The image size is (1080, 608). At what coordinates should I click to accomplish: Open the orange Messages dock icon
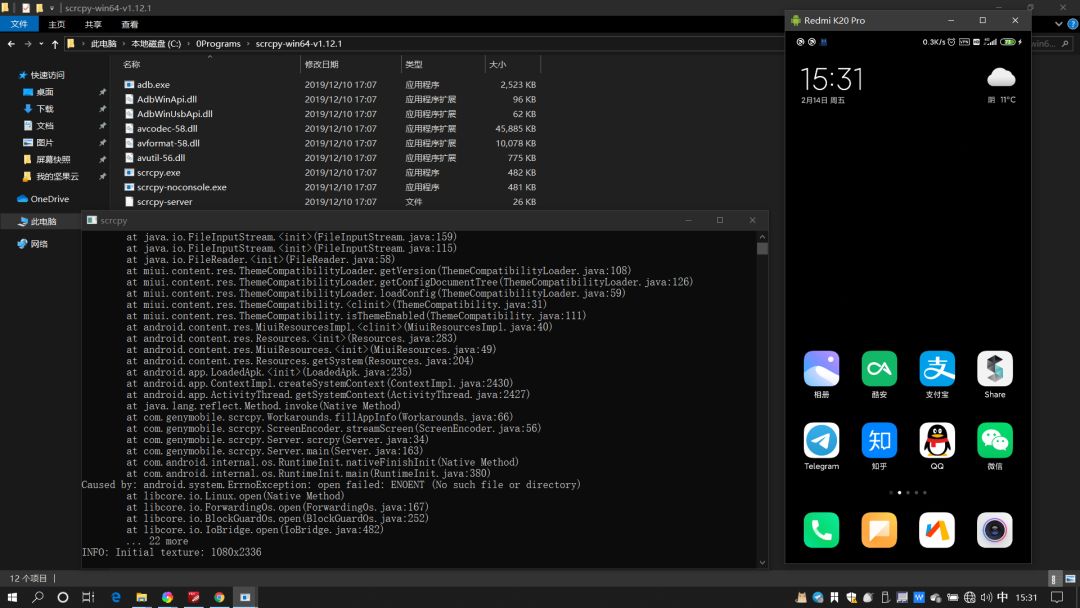[879, 530]
